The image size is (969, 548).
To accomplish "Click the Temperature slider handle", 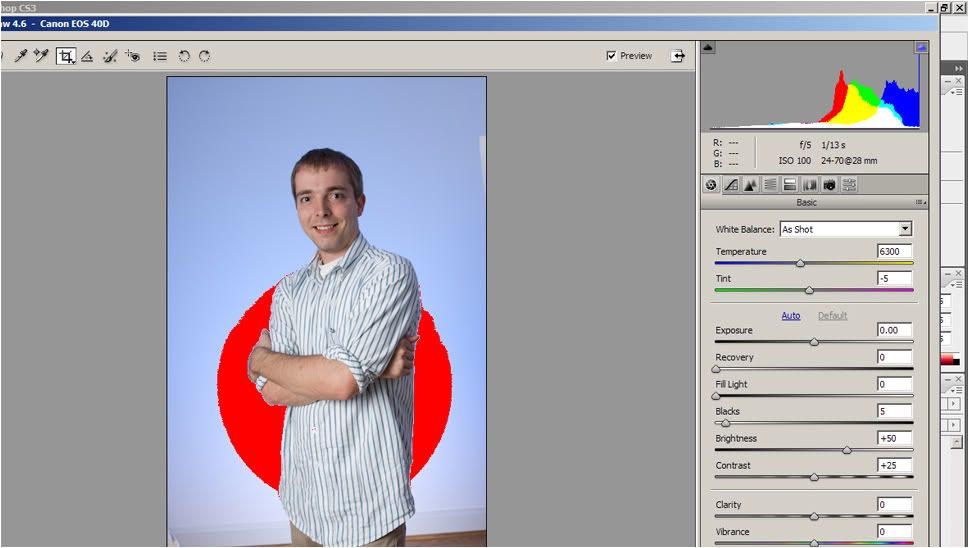I will coord(800,263).
